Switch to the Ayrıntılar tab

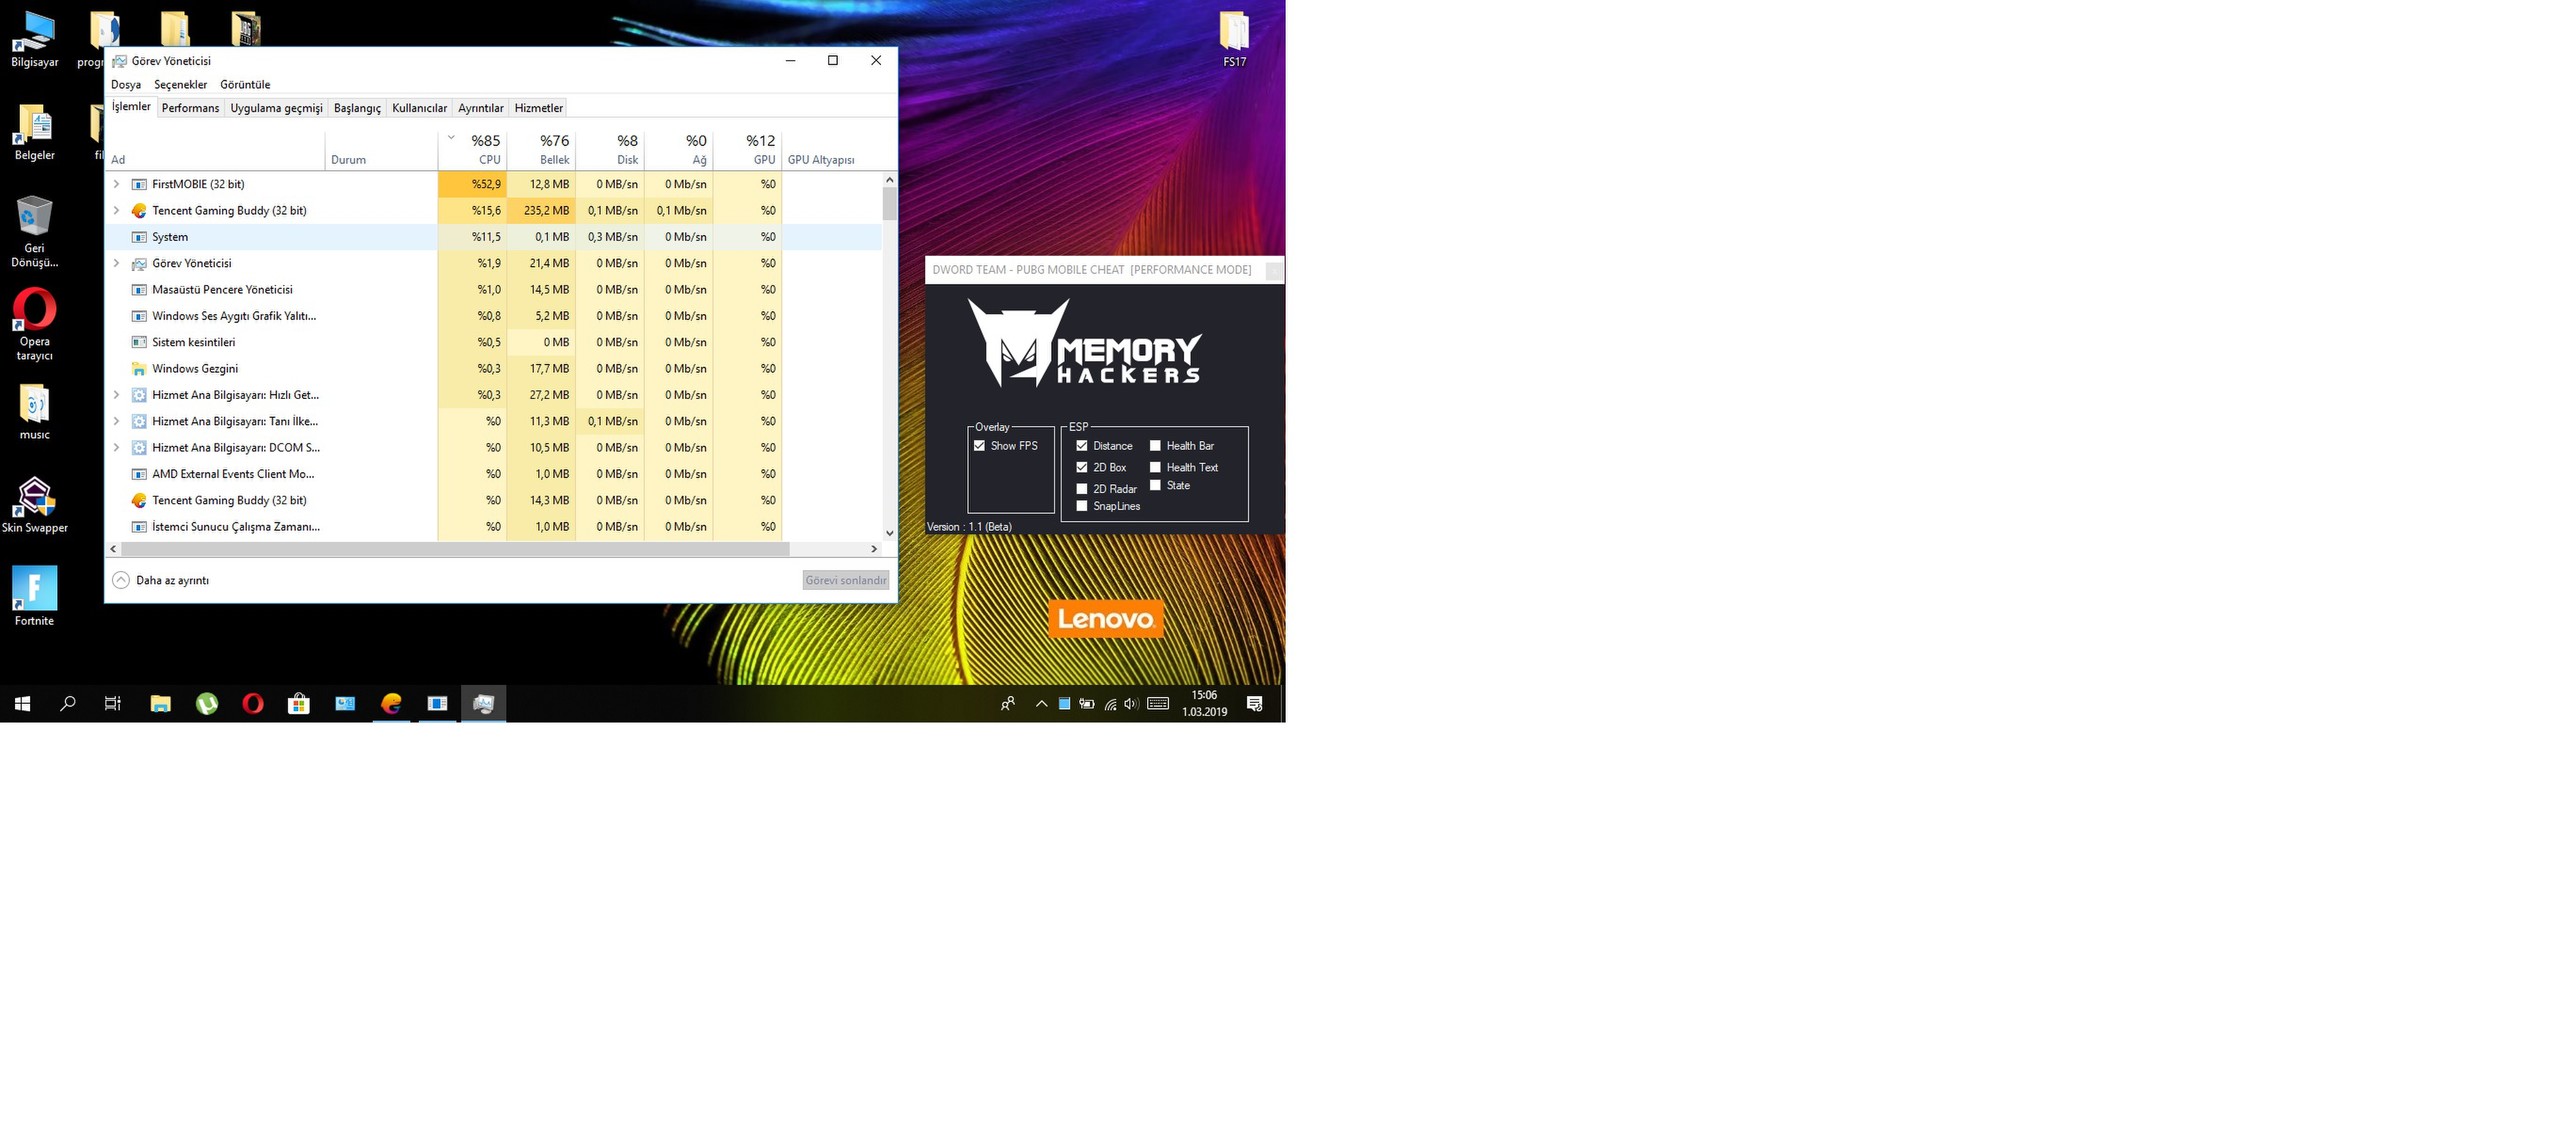coord(480,108)
